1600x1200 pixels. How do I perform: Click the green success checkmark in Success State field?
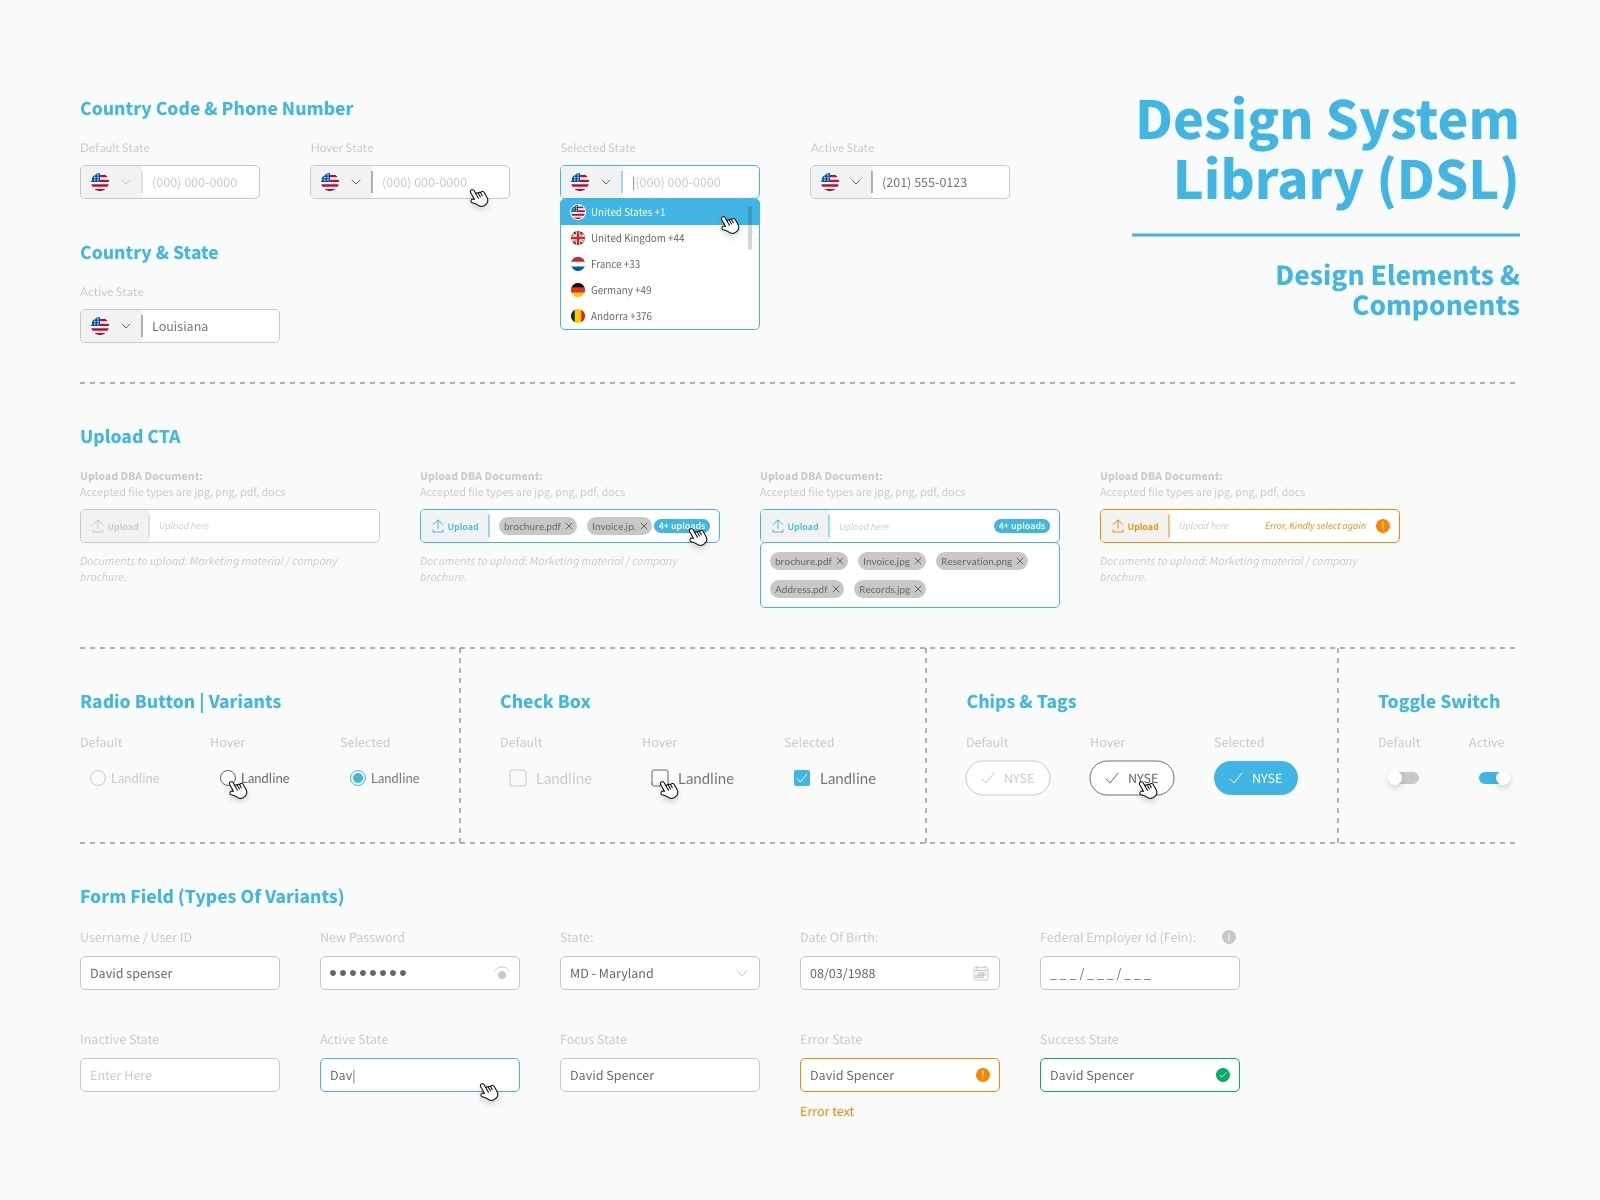pos(1222,1075)
